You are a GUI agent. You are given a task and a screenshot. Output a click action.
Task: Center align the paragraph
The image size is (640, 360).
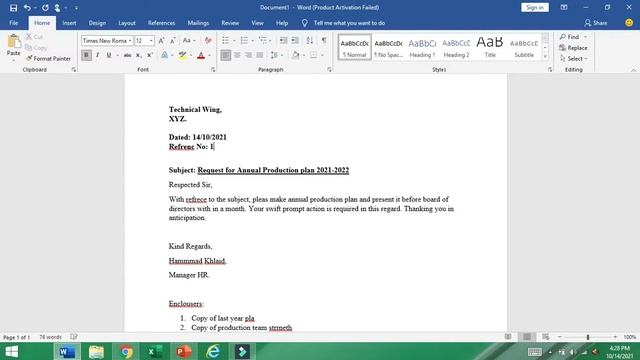(x=237, y=55)
